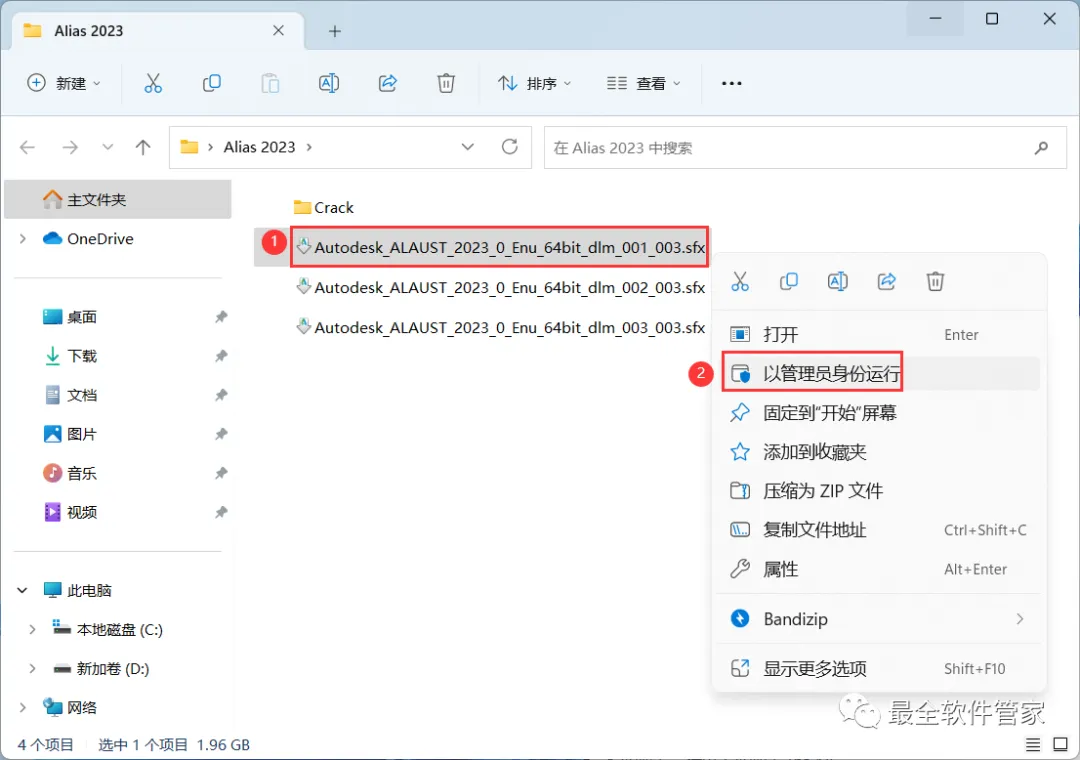The image size is (1080, 760).
Task: Open 文档 quick access folder
Action: click(81, 395)
